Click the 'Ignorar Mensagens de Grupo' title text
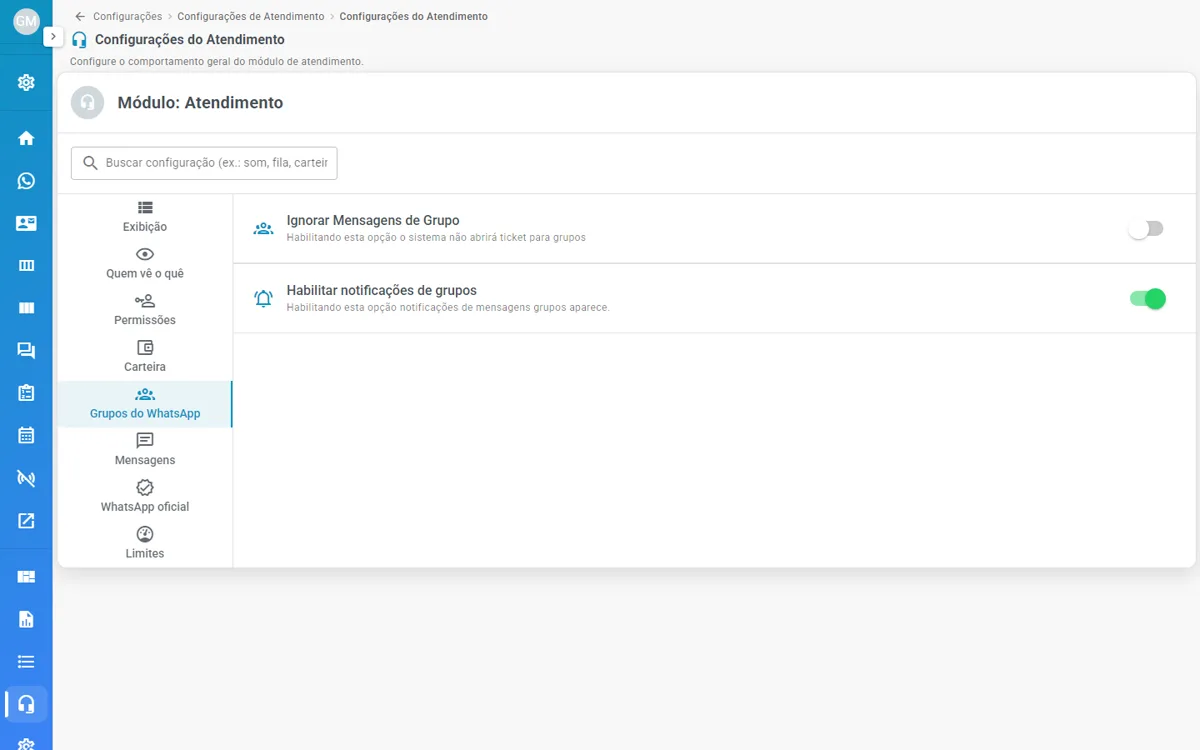 click(x=373, y=220)
